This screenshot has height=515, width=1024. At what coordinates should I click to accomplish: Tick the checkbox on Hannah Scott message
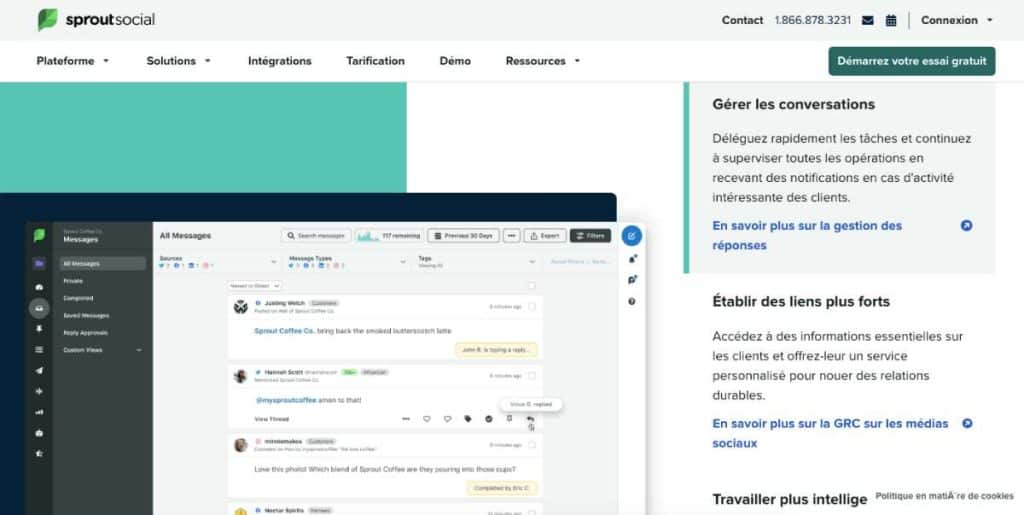pyautogui.click(x=532, y=375)
